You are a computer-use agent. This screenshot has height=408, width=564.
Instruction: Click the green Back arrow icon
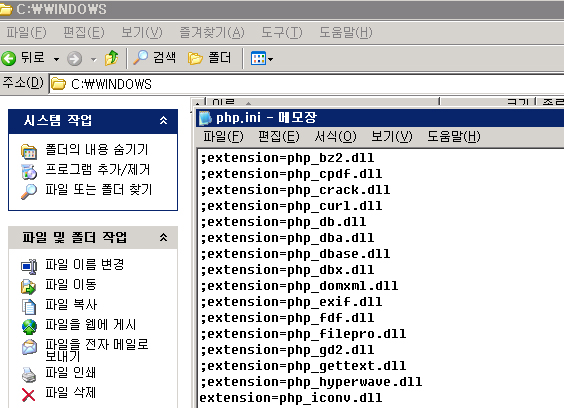click(x=9, y=58)
